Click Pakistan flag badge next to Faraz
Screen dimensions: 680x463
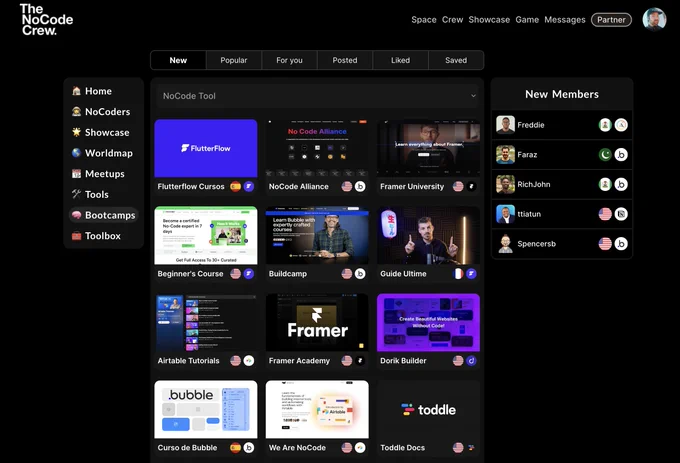coord(605,154)
